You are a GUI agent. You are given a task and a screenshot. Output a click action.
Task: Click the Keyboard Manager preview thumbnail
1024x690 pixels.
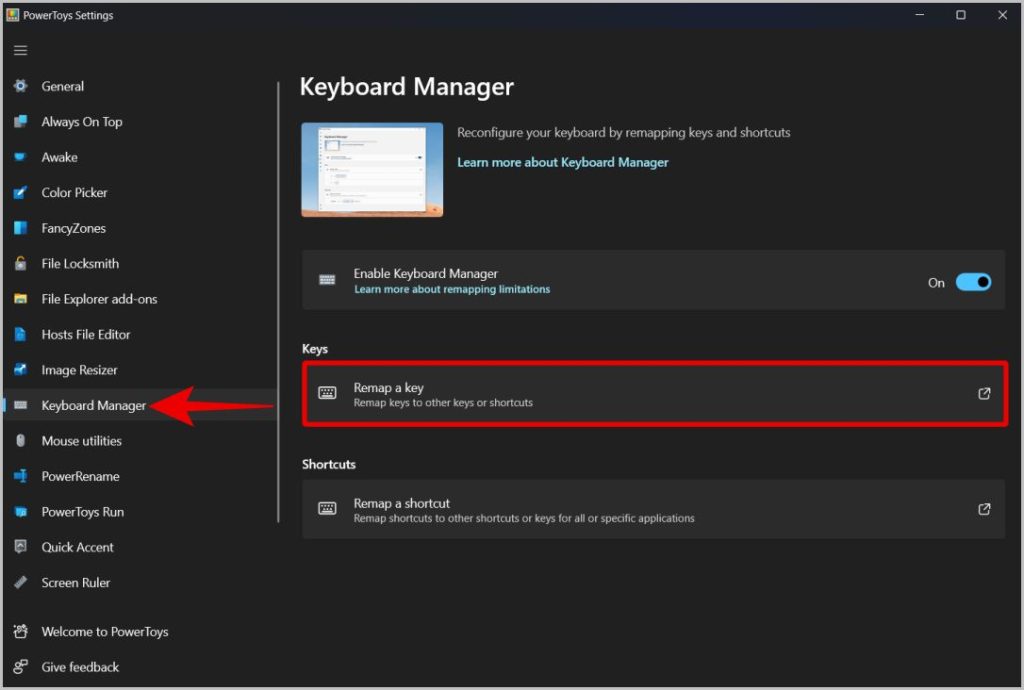(372, 170)
